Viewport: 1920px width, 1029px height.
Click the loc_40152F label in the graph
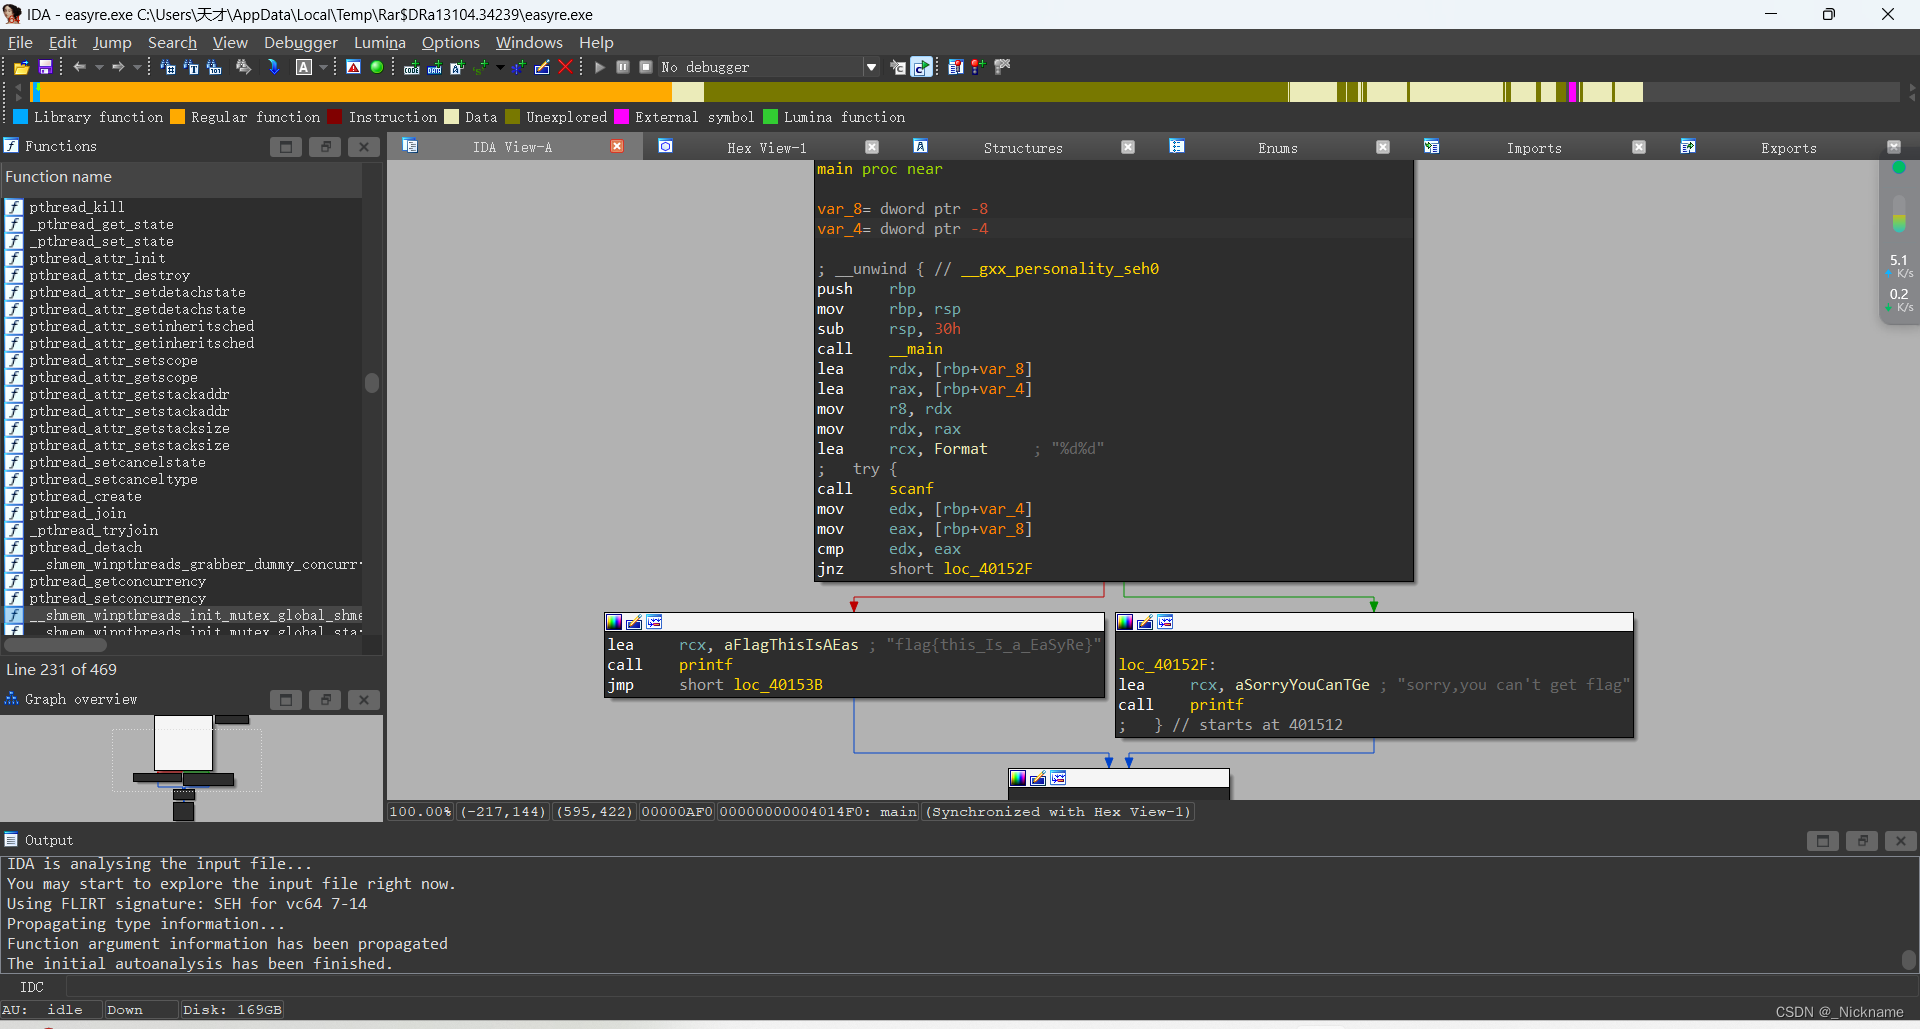pyautogui.click(x=1166, y=664)
